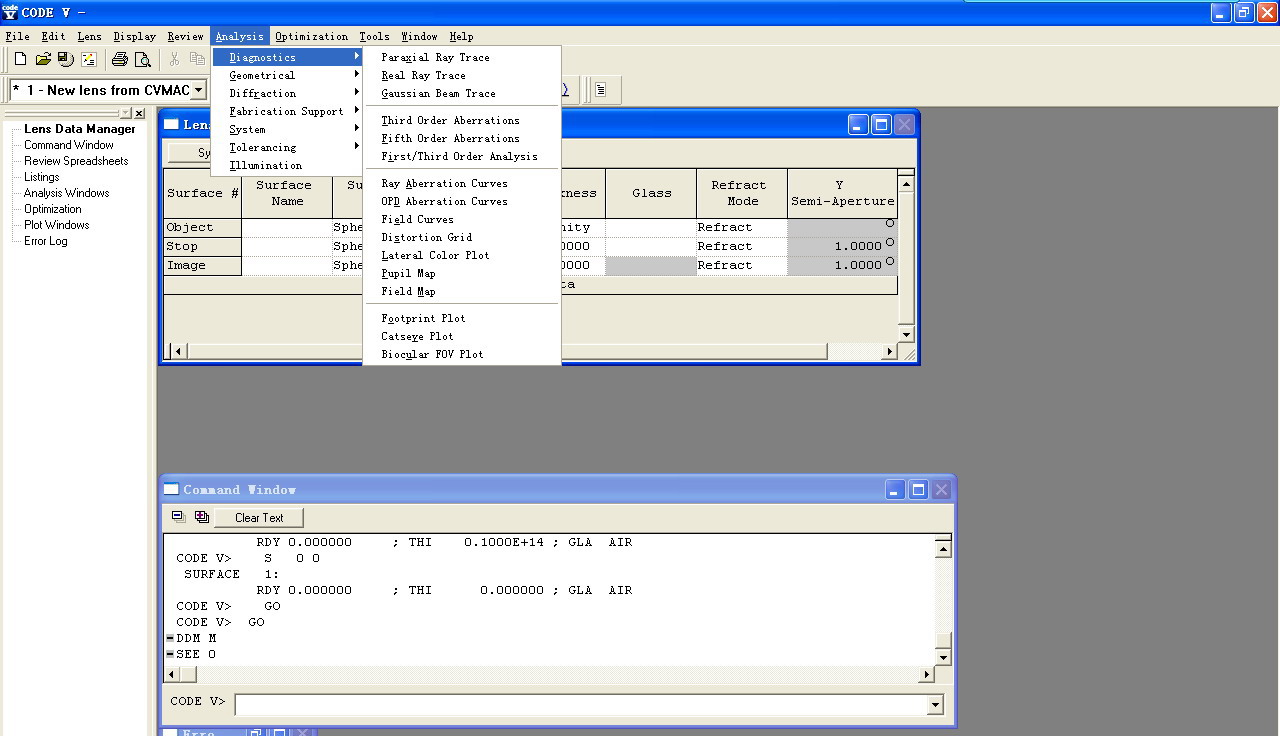The height and width of the screenshot is (736, 1280).
Task: Click the Stop surface row header
Action: tap(203, 246)
